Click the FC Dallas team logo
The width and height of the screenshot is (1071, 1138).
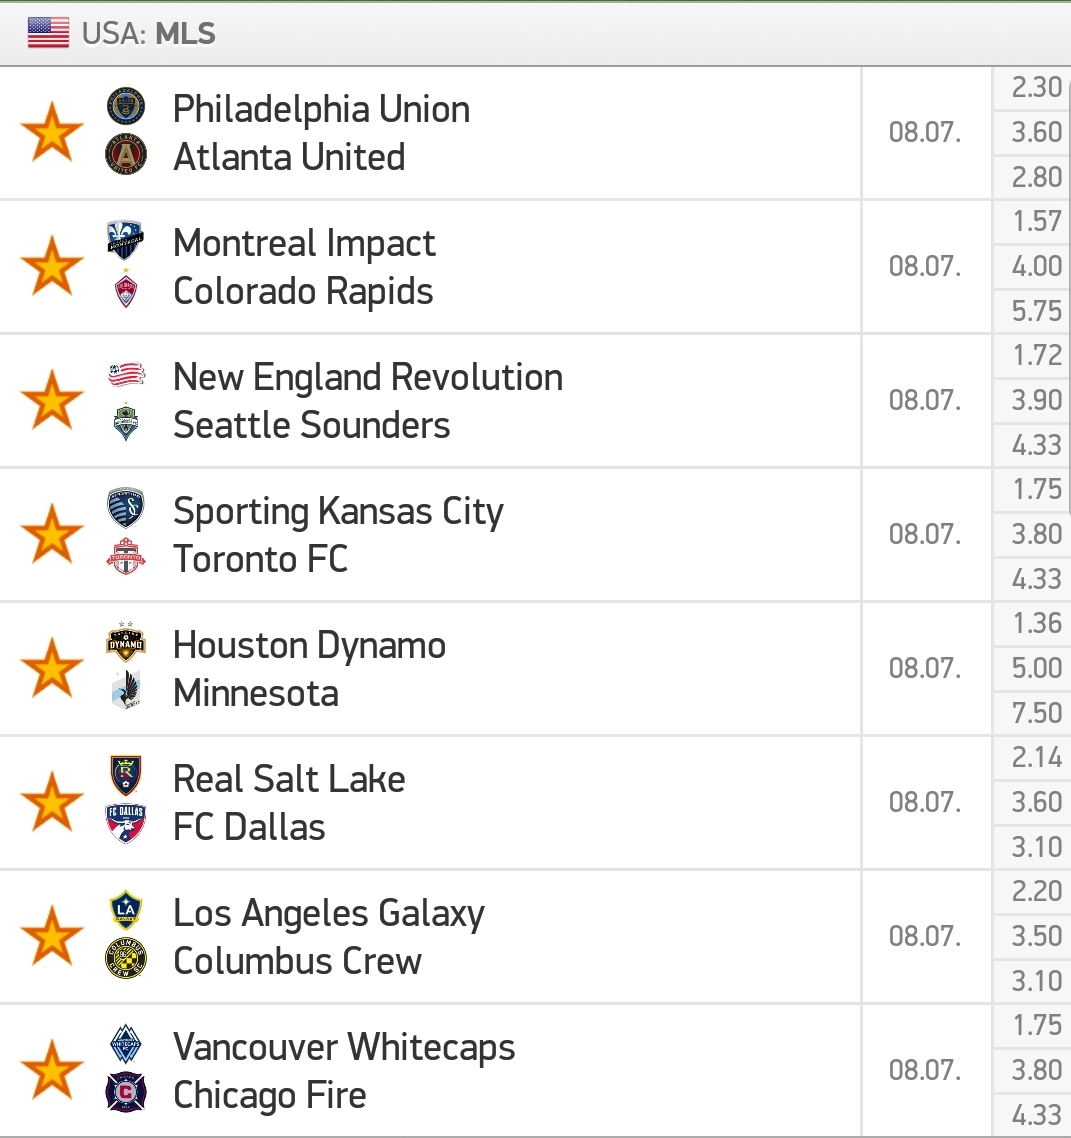126,824
